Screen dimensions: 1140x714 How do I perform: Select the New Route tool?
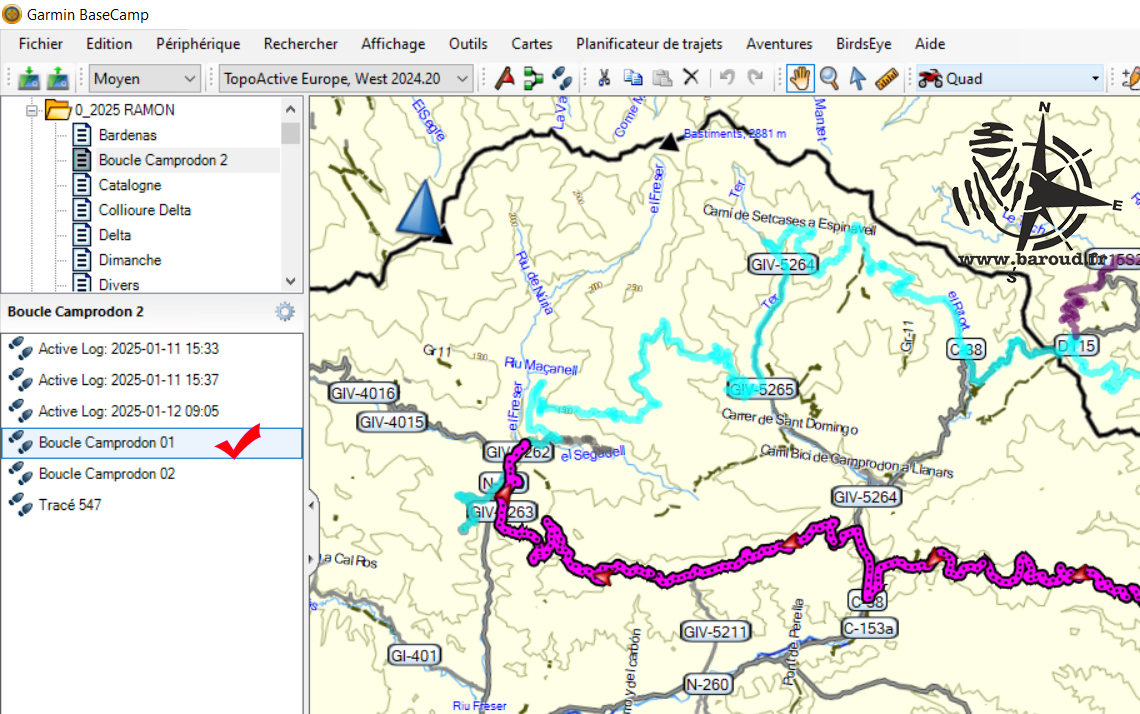tap(533, 79)
